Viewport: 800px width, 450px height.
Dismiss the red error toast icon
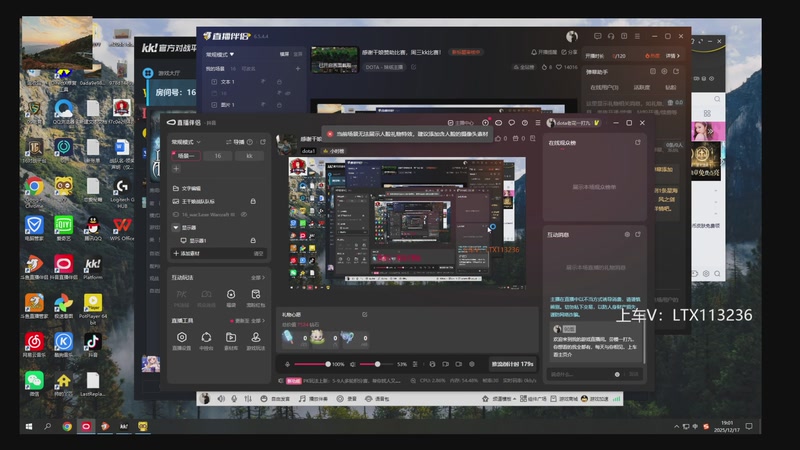click(x=330, y=134)
